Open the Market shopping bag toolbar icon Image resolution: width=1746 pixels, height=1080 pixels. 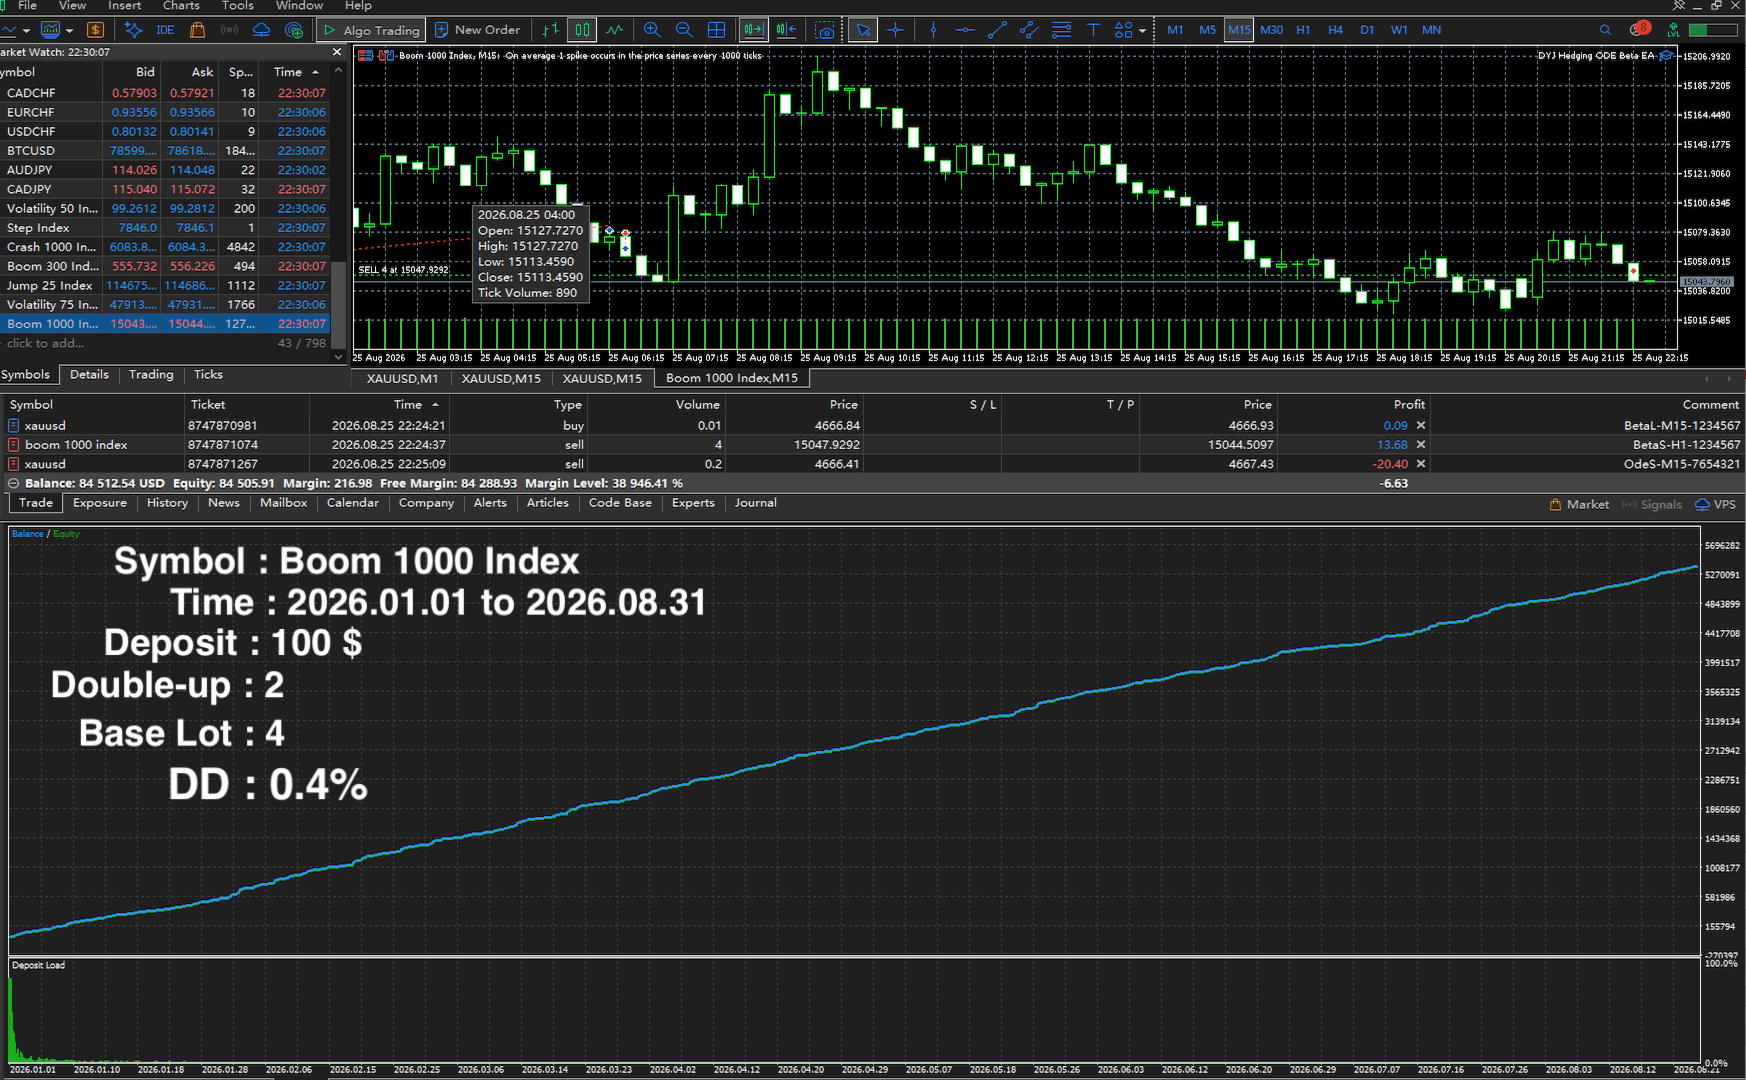[198, 30]
